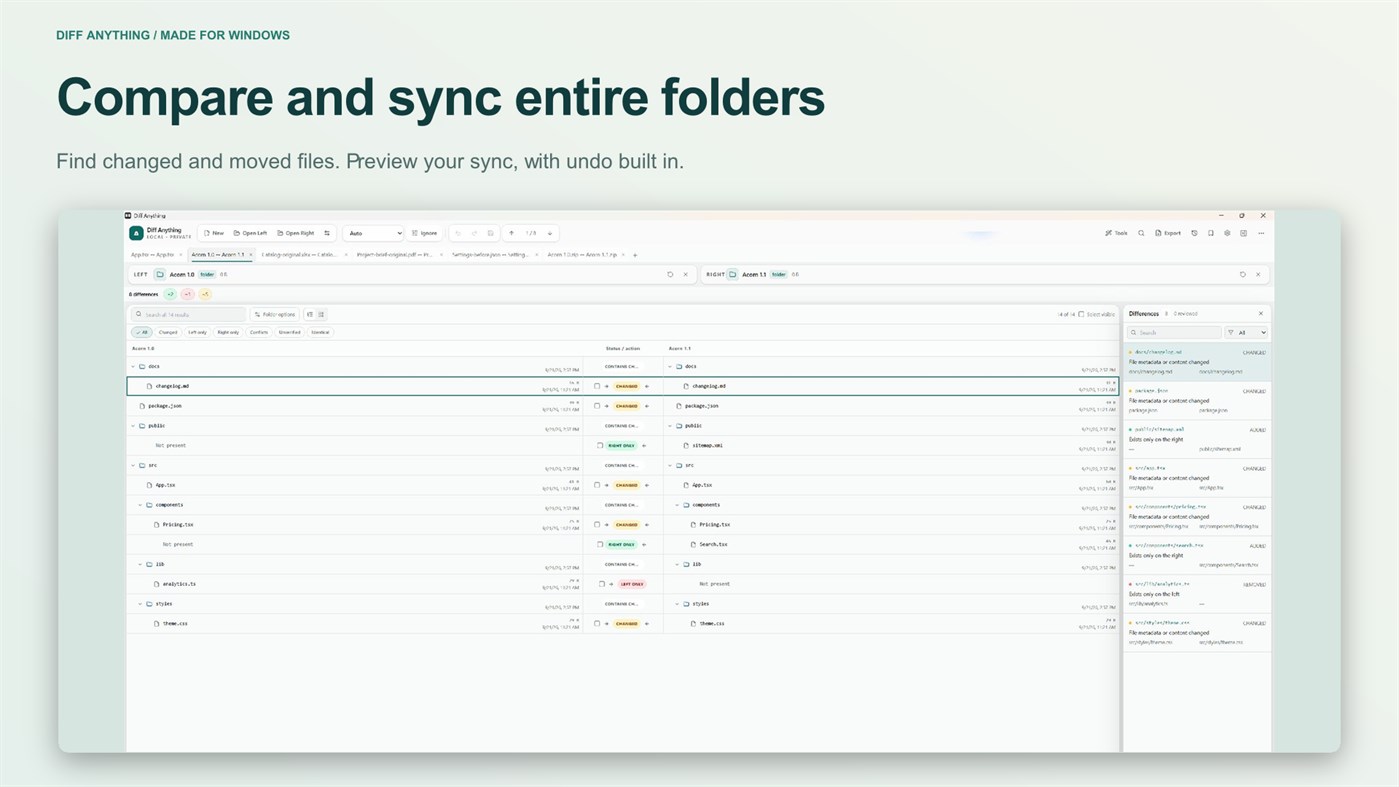Collapse the left styles folder
This screenshot has width=1399, height=787.
140,604
